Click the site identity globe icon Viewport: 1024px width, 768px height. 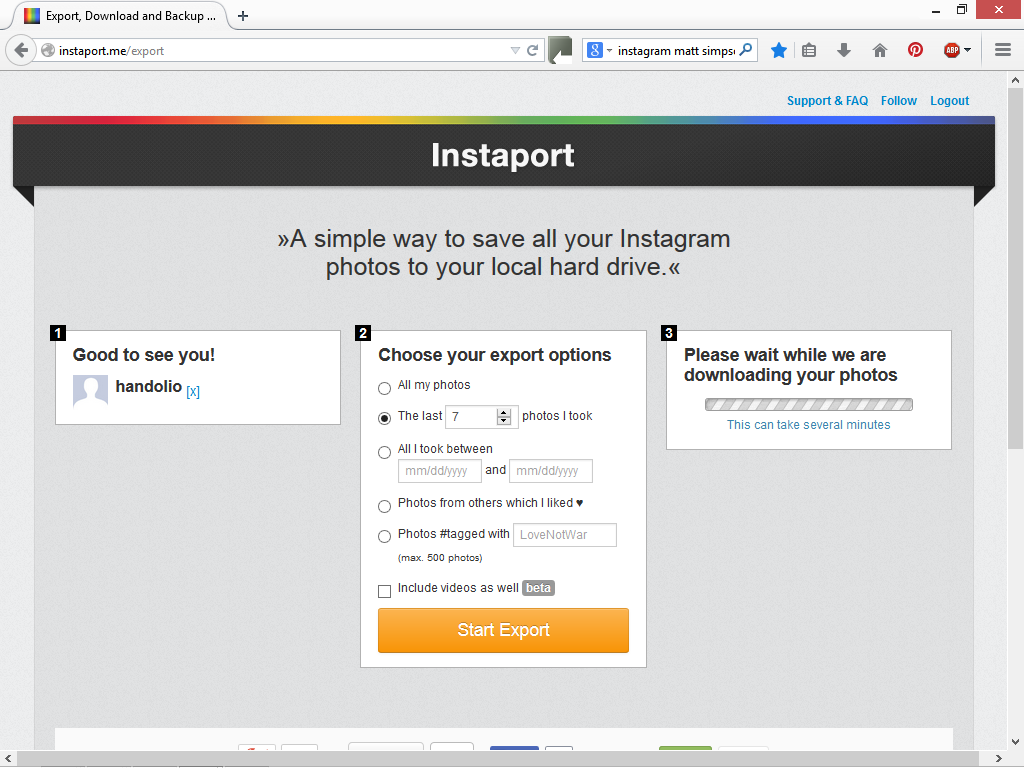tap(48, 50)
